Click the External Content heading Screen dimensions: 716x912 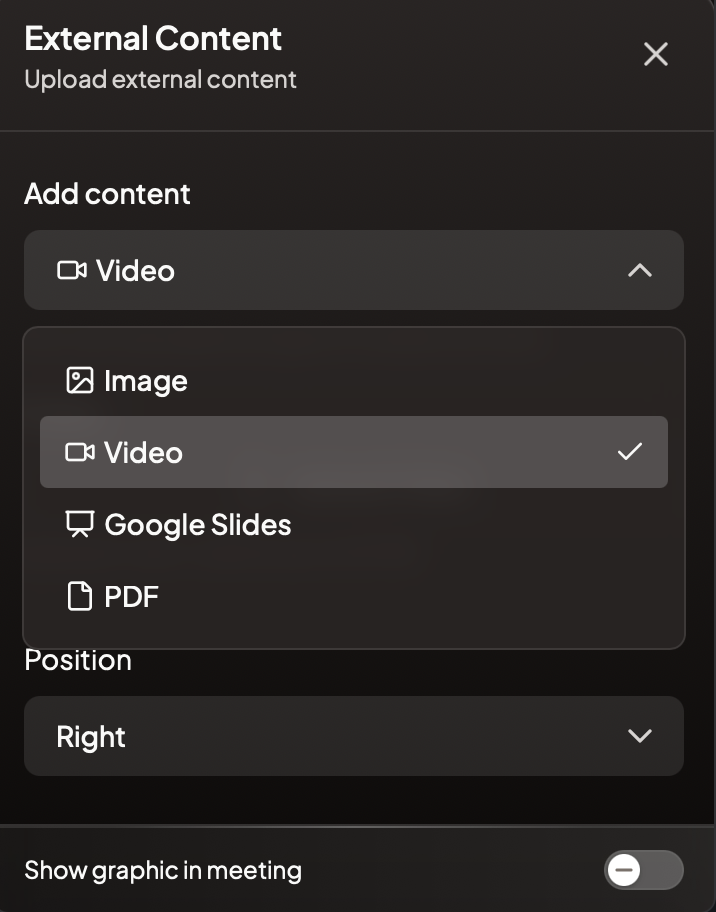pyautogui.click(x=154, y=39)
